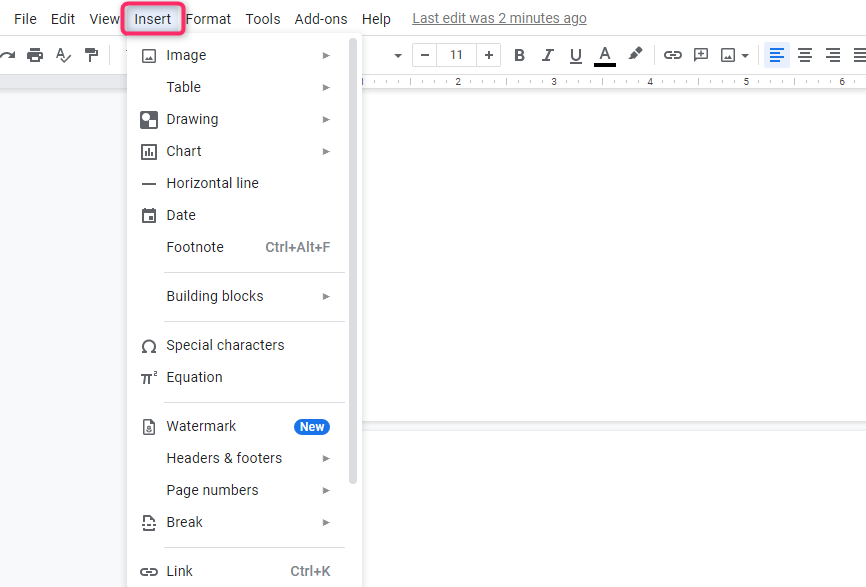Run the spell check icon
The height and width of the screenshot is (587, 866).
click(64, 55)
